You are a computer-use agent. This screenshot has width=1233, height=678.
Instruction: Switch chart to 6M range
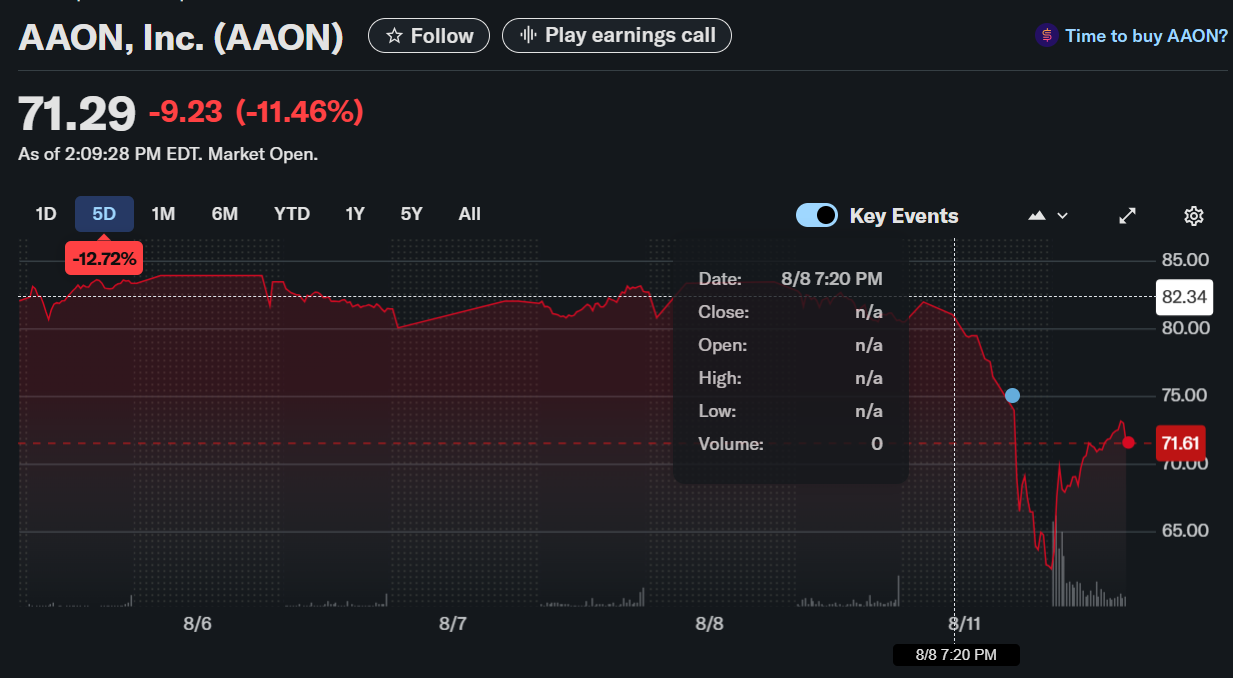coord(225,214)
